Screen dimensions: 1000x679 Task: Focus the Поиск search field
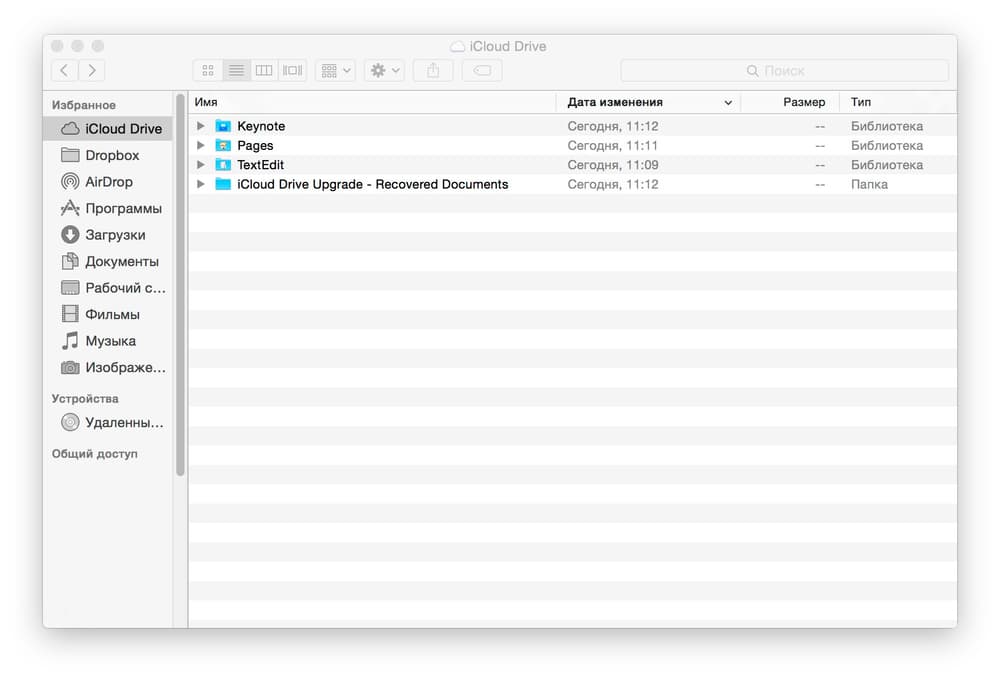(784, 70)
